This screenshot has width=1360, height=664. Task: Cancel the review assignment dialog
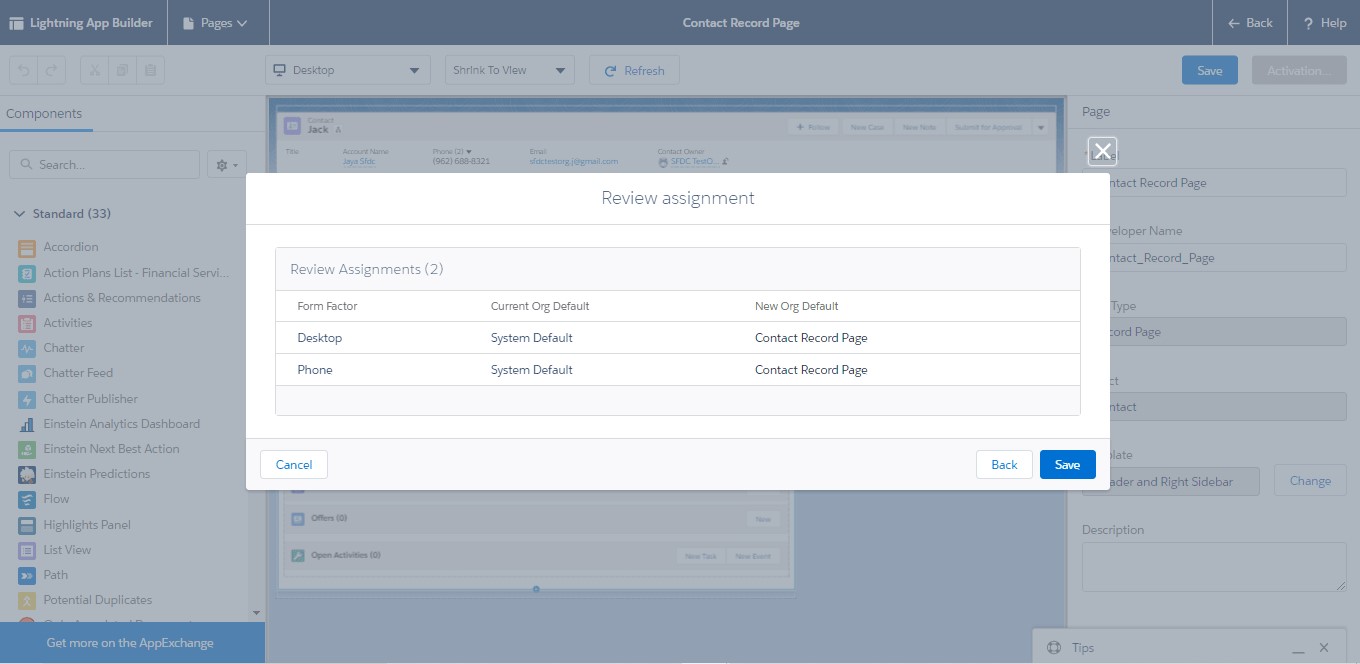(x=293, y=464)
